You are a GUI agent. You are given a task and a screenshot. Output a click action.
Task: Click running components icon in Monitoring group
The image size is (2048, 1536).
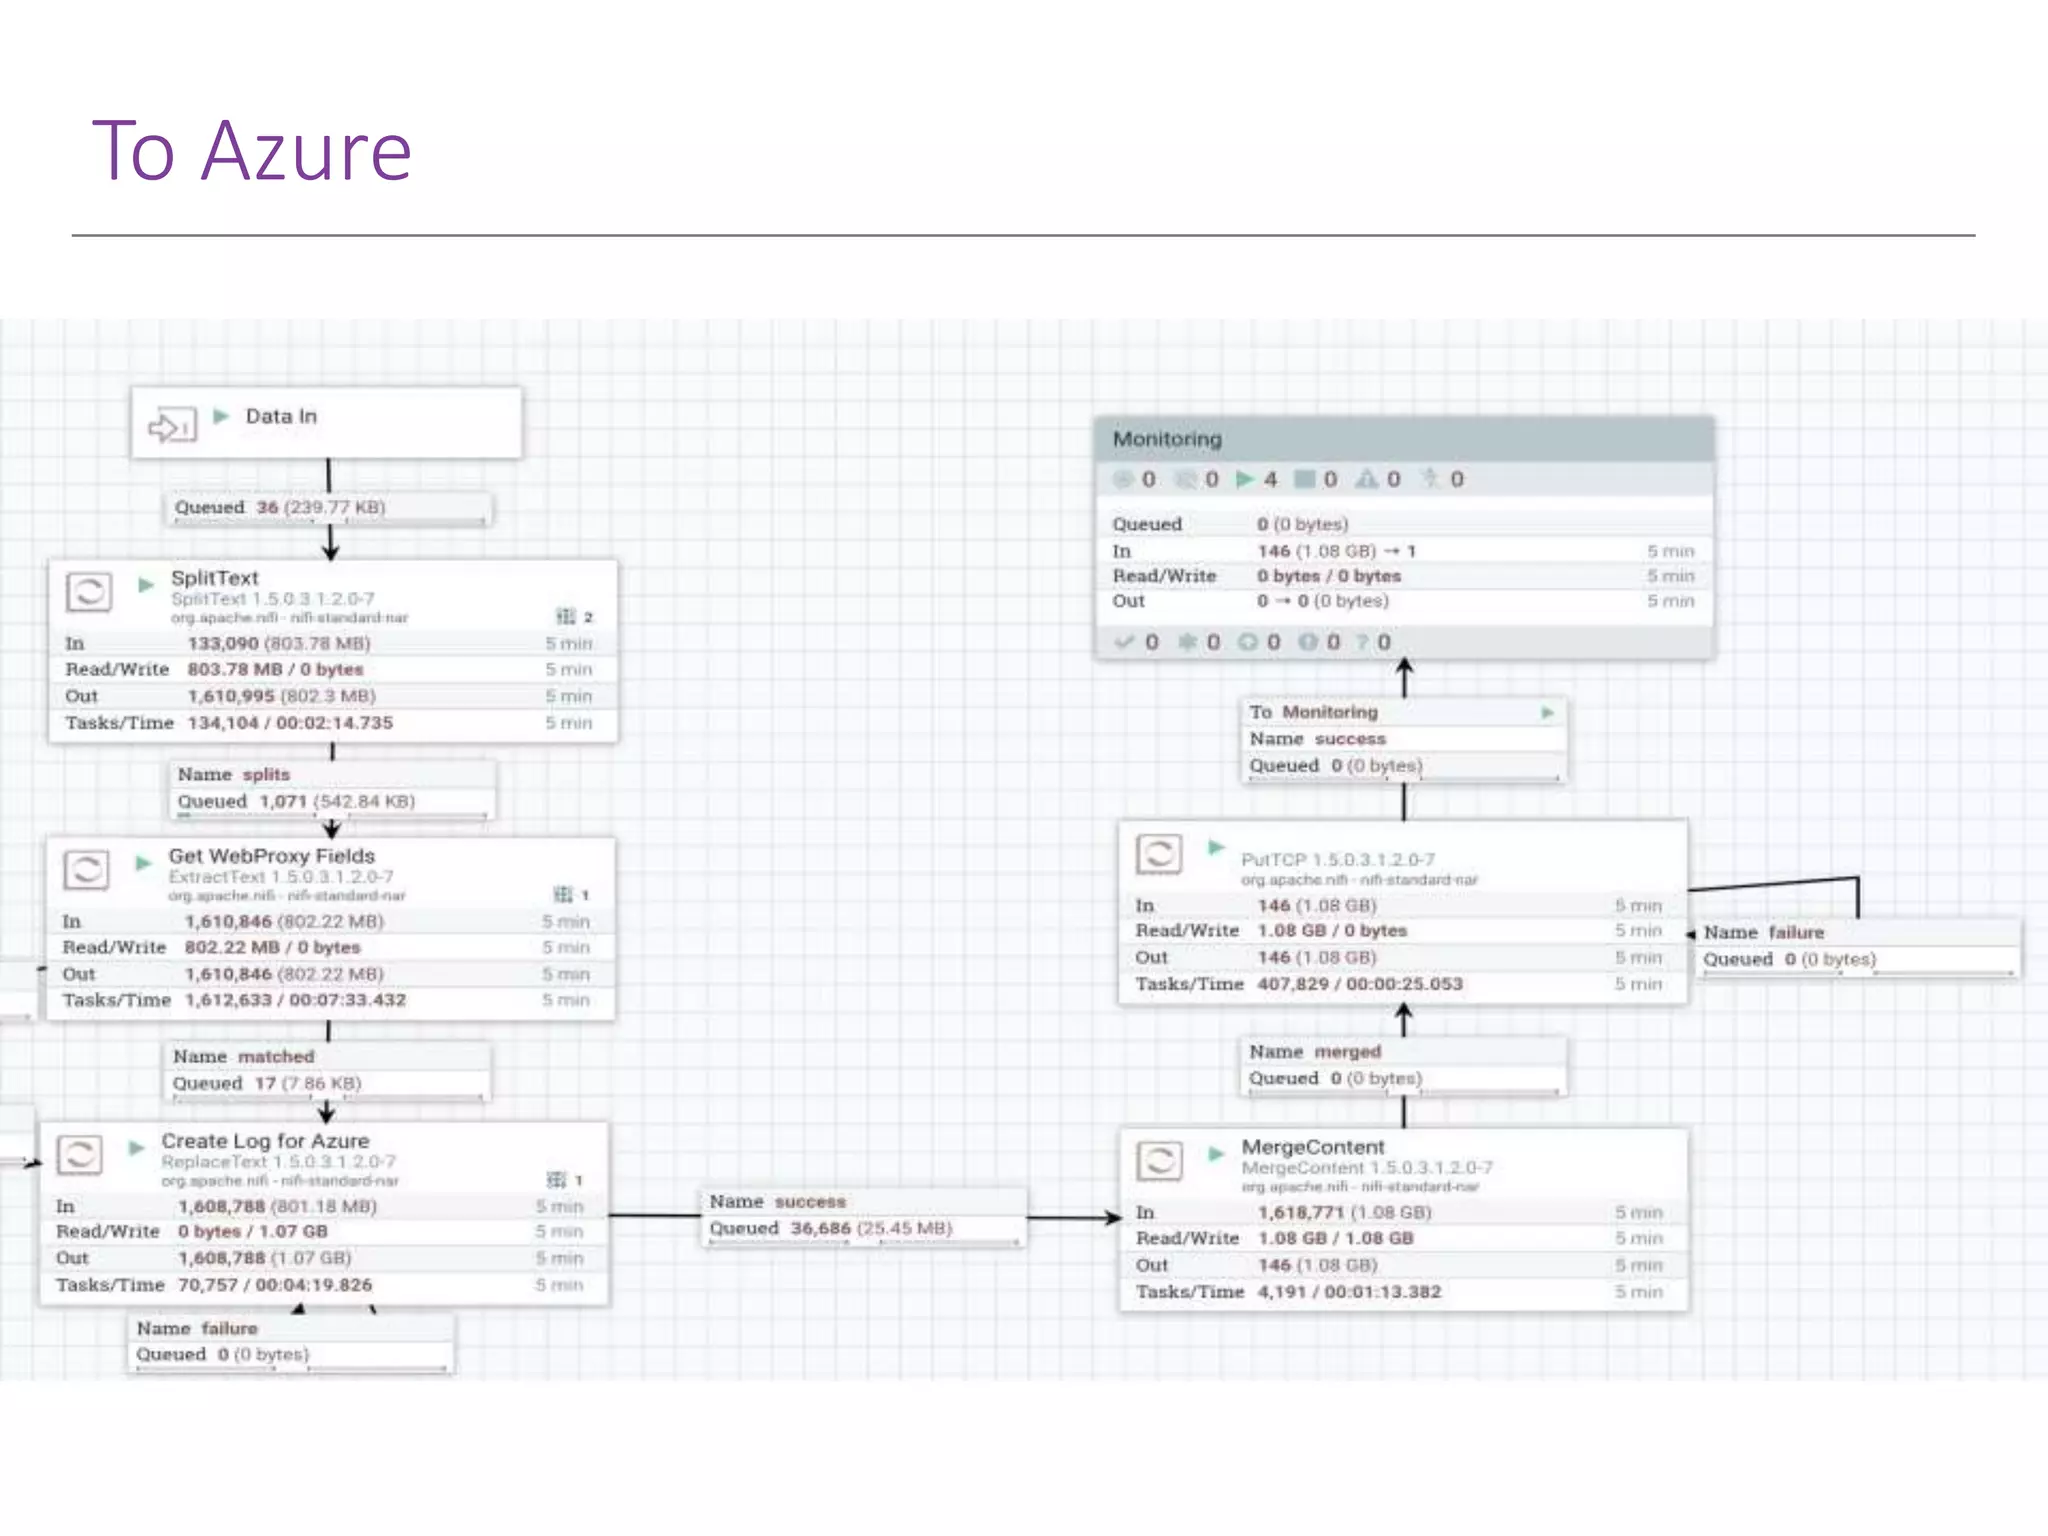[x=1244, y=479]
